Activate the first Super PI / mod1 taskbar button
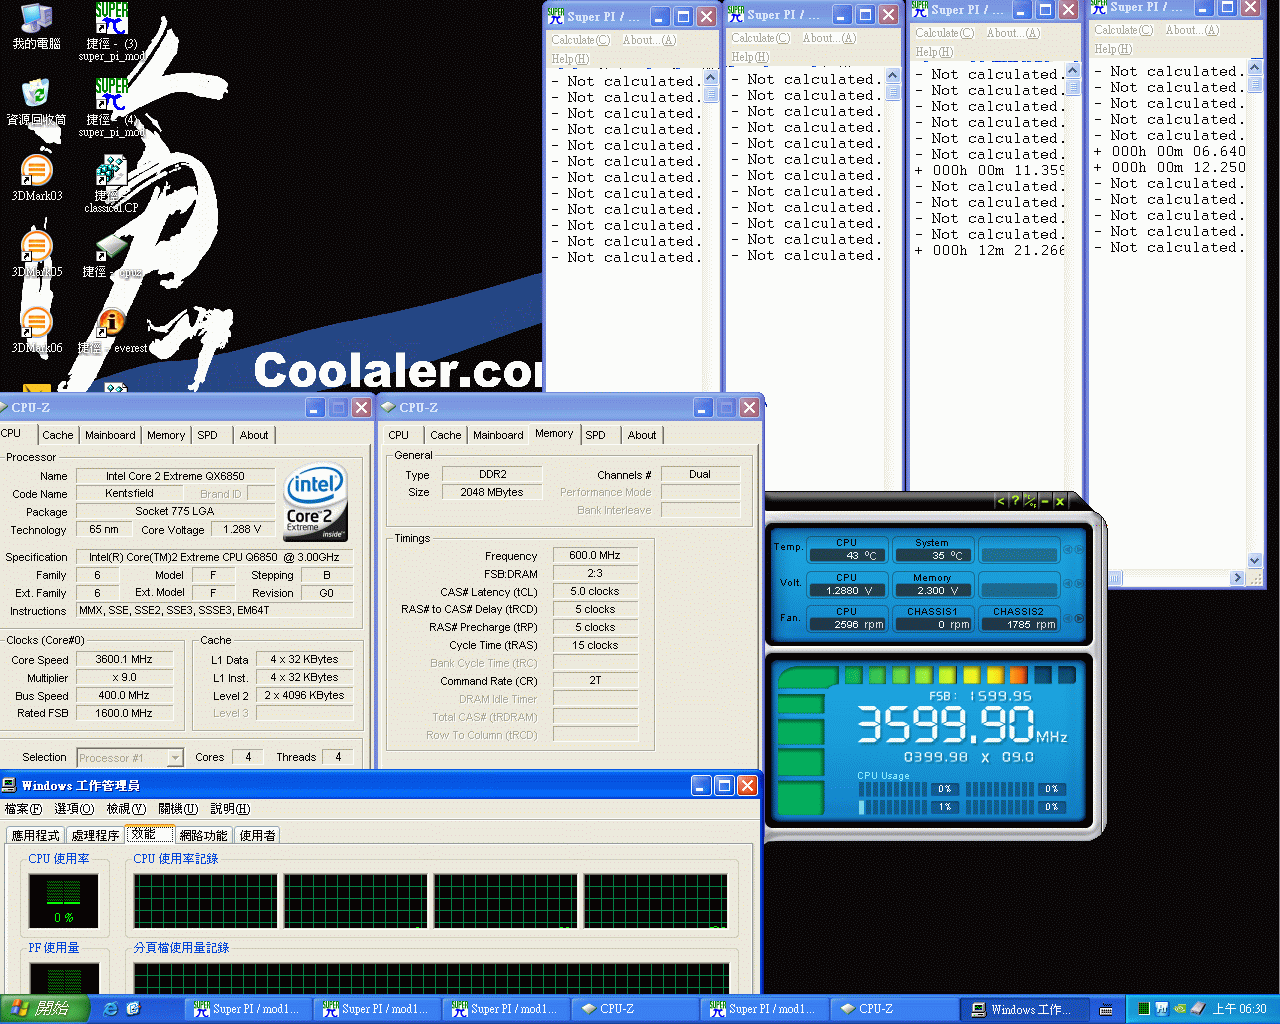The width and height of the screenshot is (1280, 1024). 249,1009
